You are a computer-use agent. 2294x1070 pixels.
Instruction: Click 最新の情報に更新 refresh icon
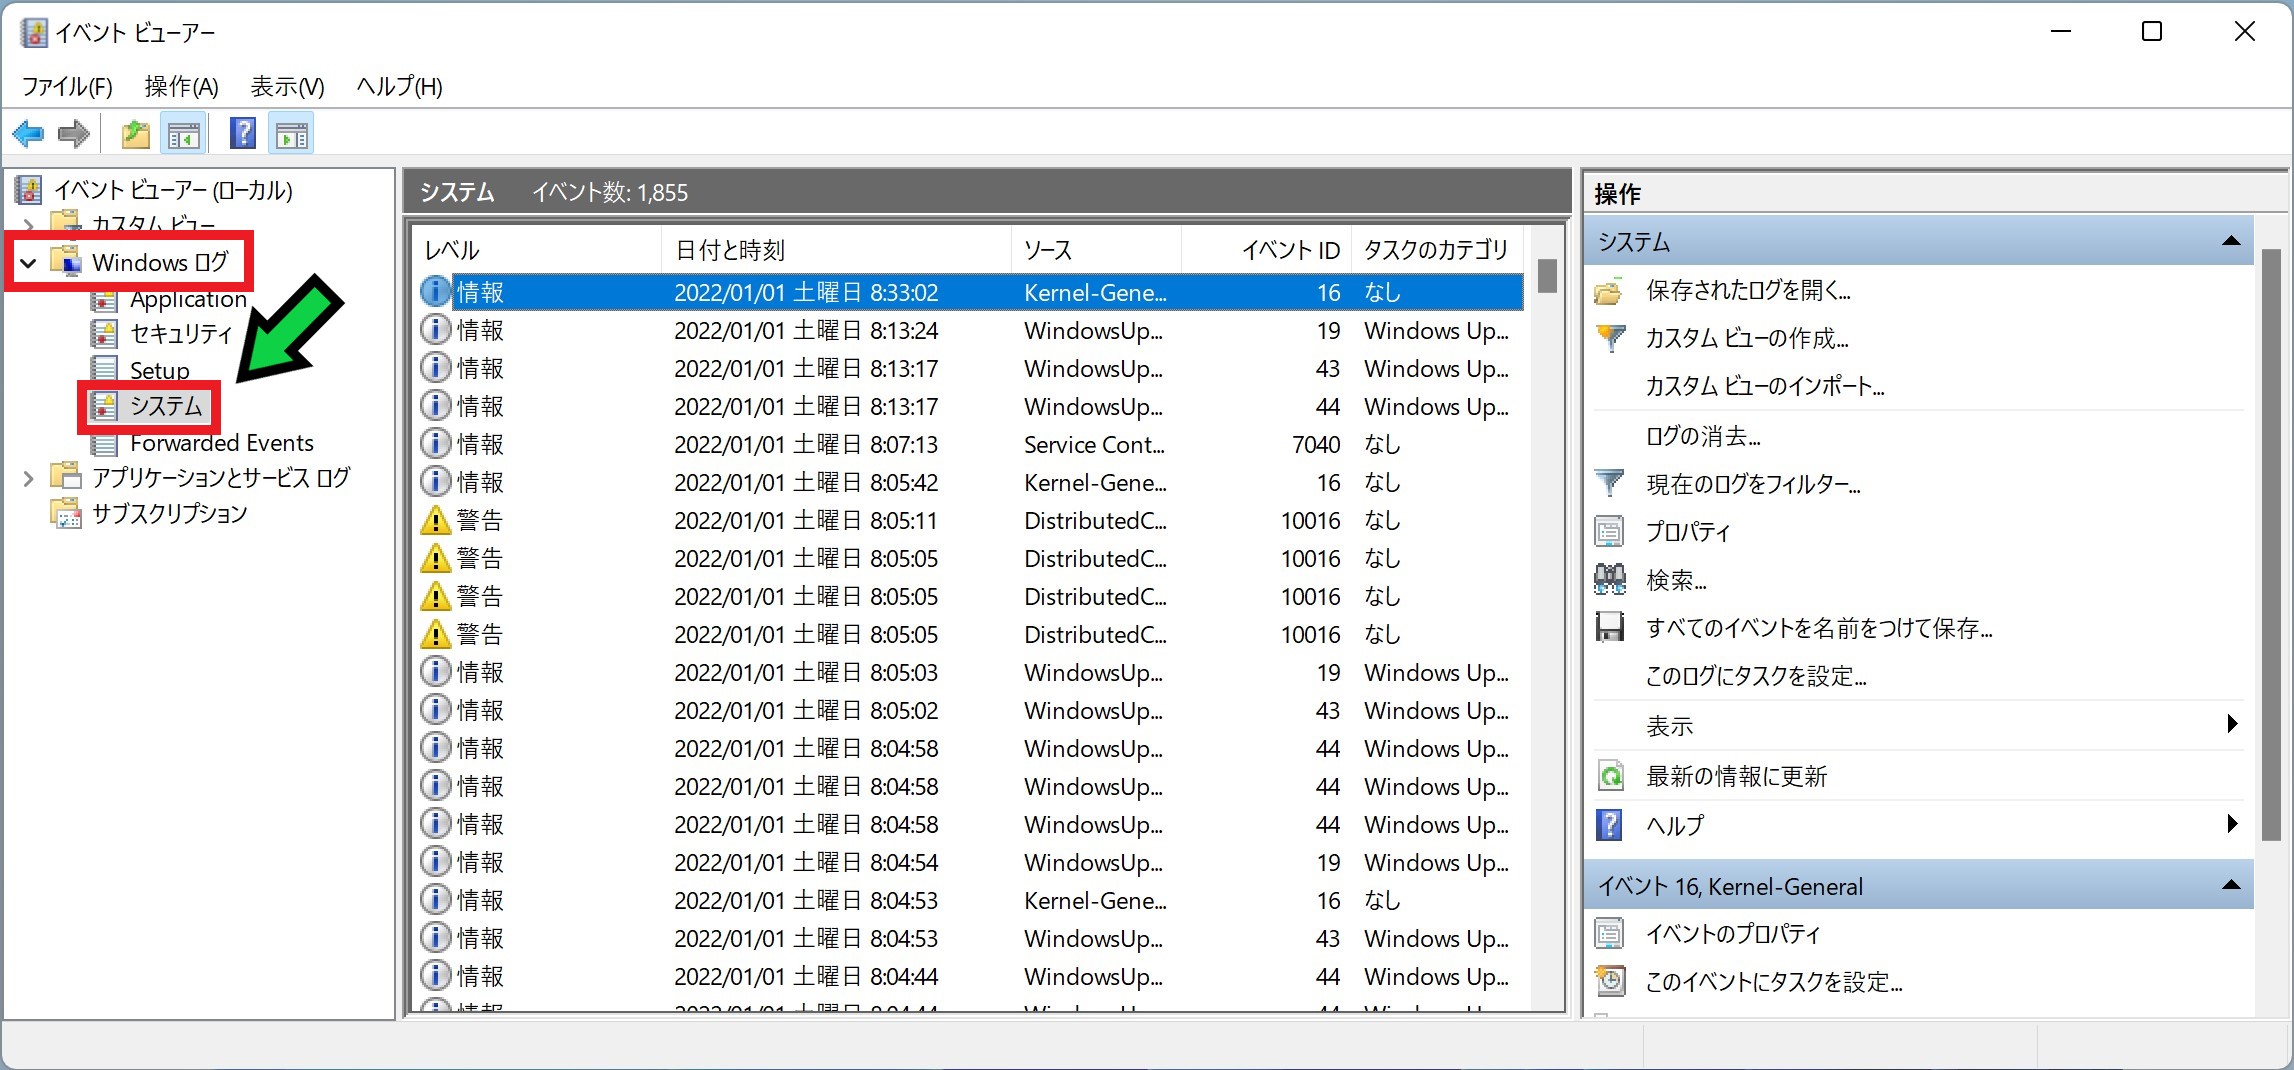[x=1609, y=777]
